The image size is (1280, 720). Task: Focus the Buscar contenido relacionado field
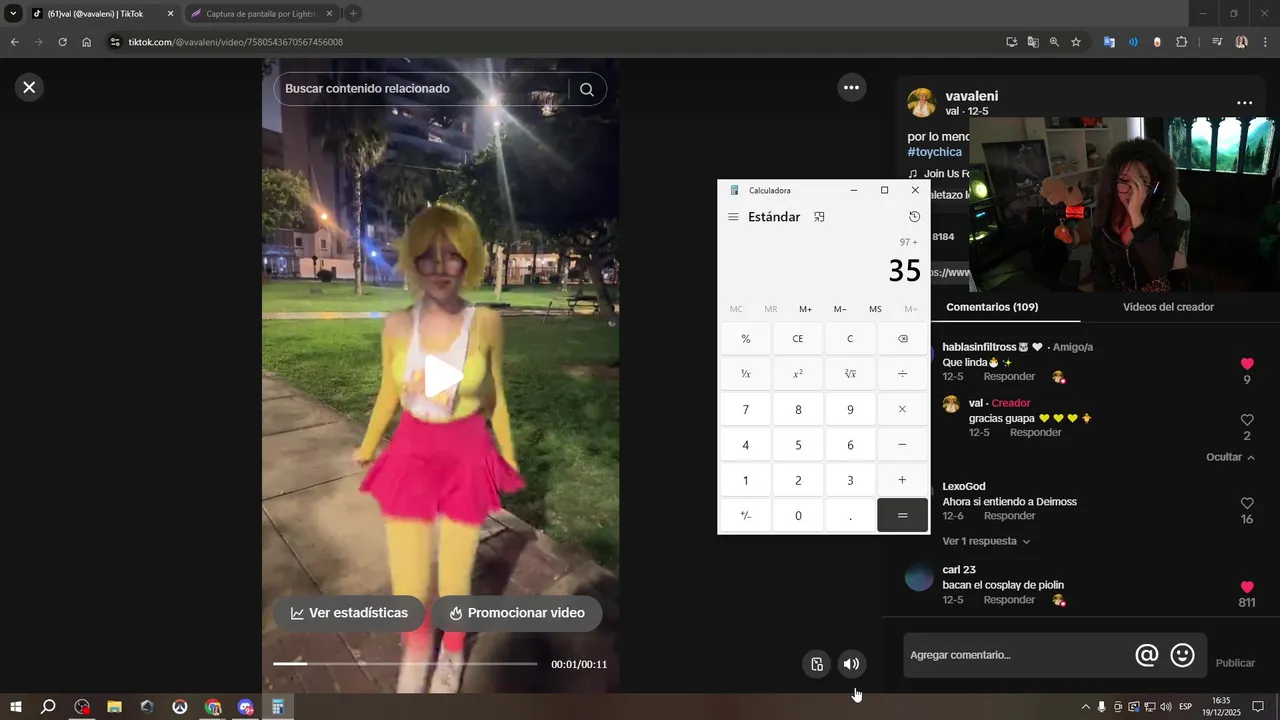pyautogui.click(x=420, y=89)
